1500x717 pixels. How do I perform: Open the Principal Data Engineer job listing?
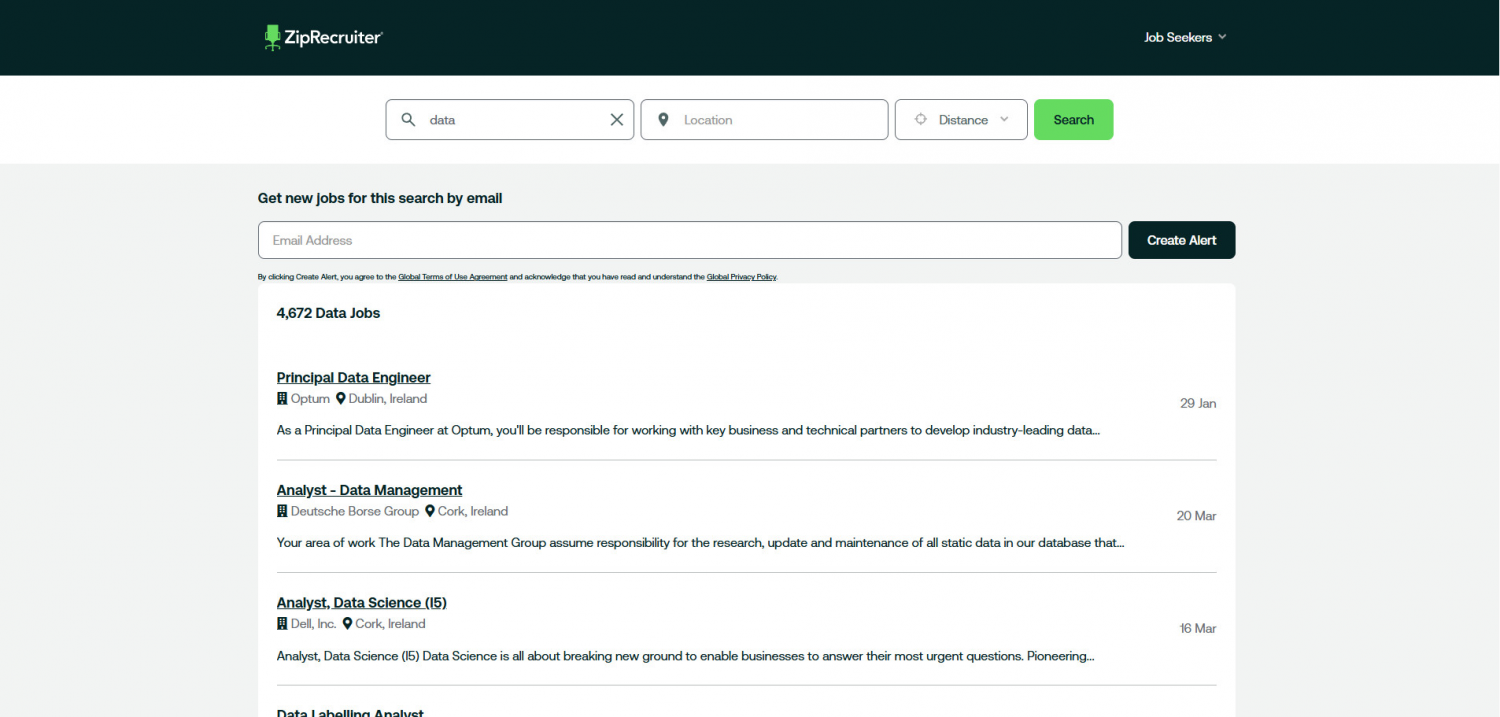(x=354, y=378)
